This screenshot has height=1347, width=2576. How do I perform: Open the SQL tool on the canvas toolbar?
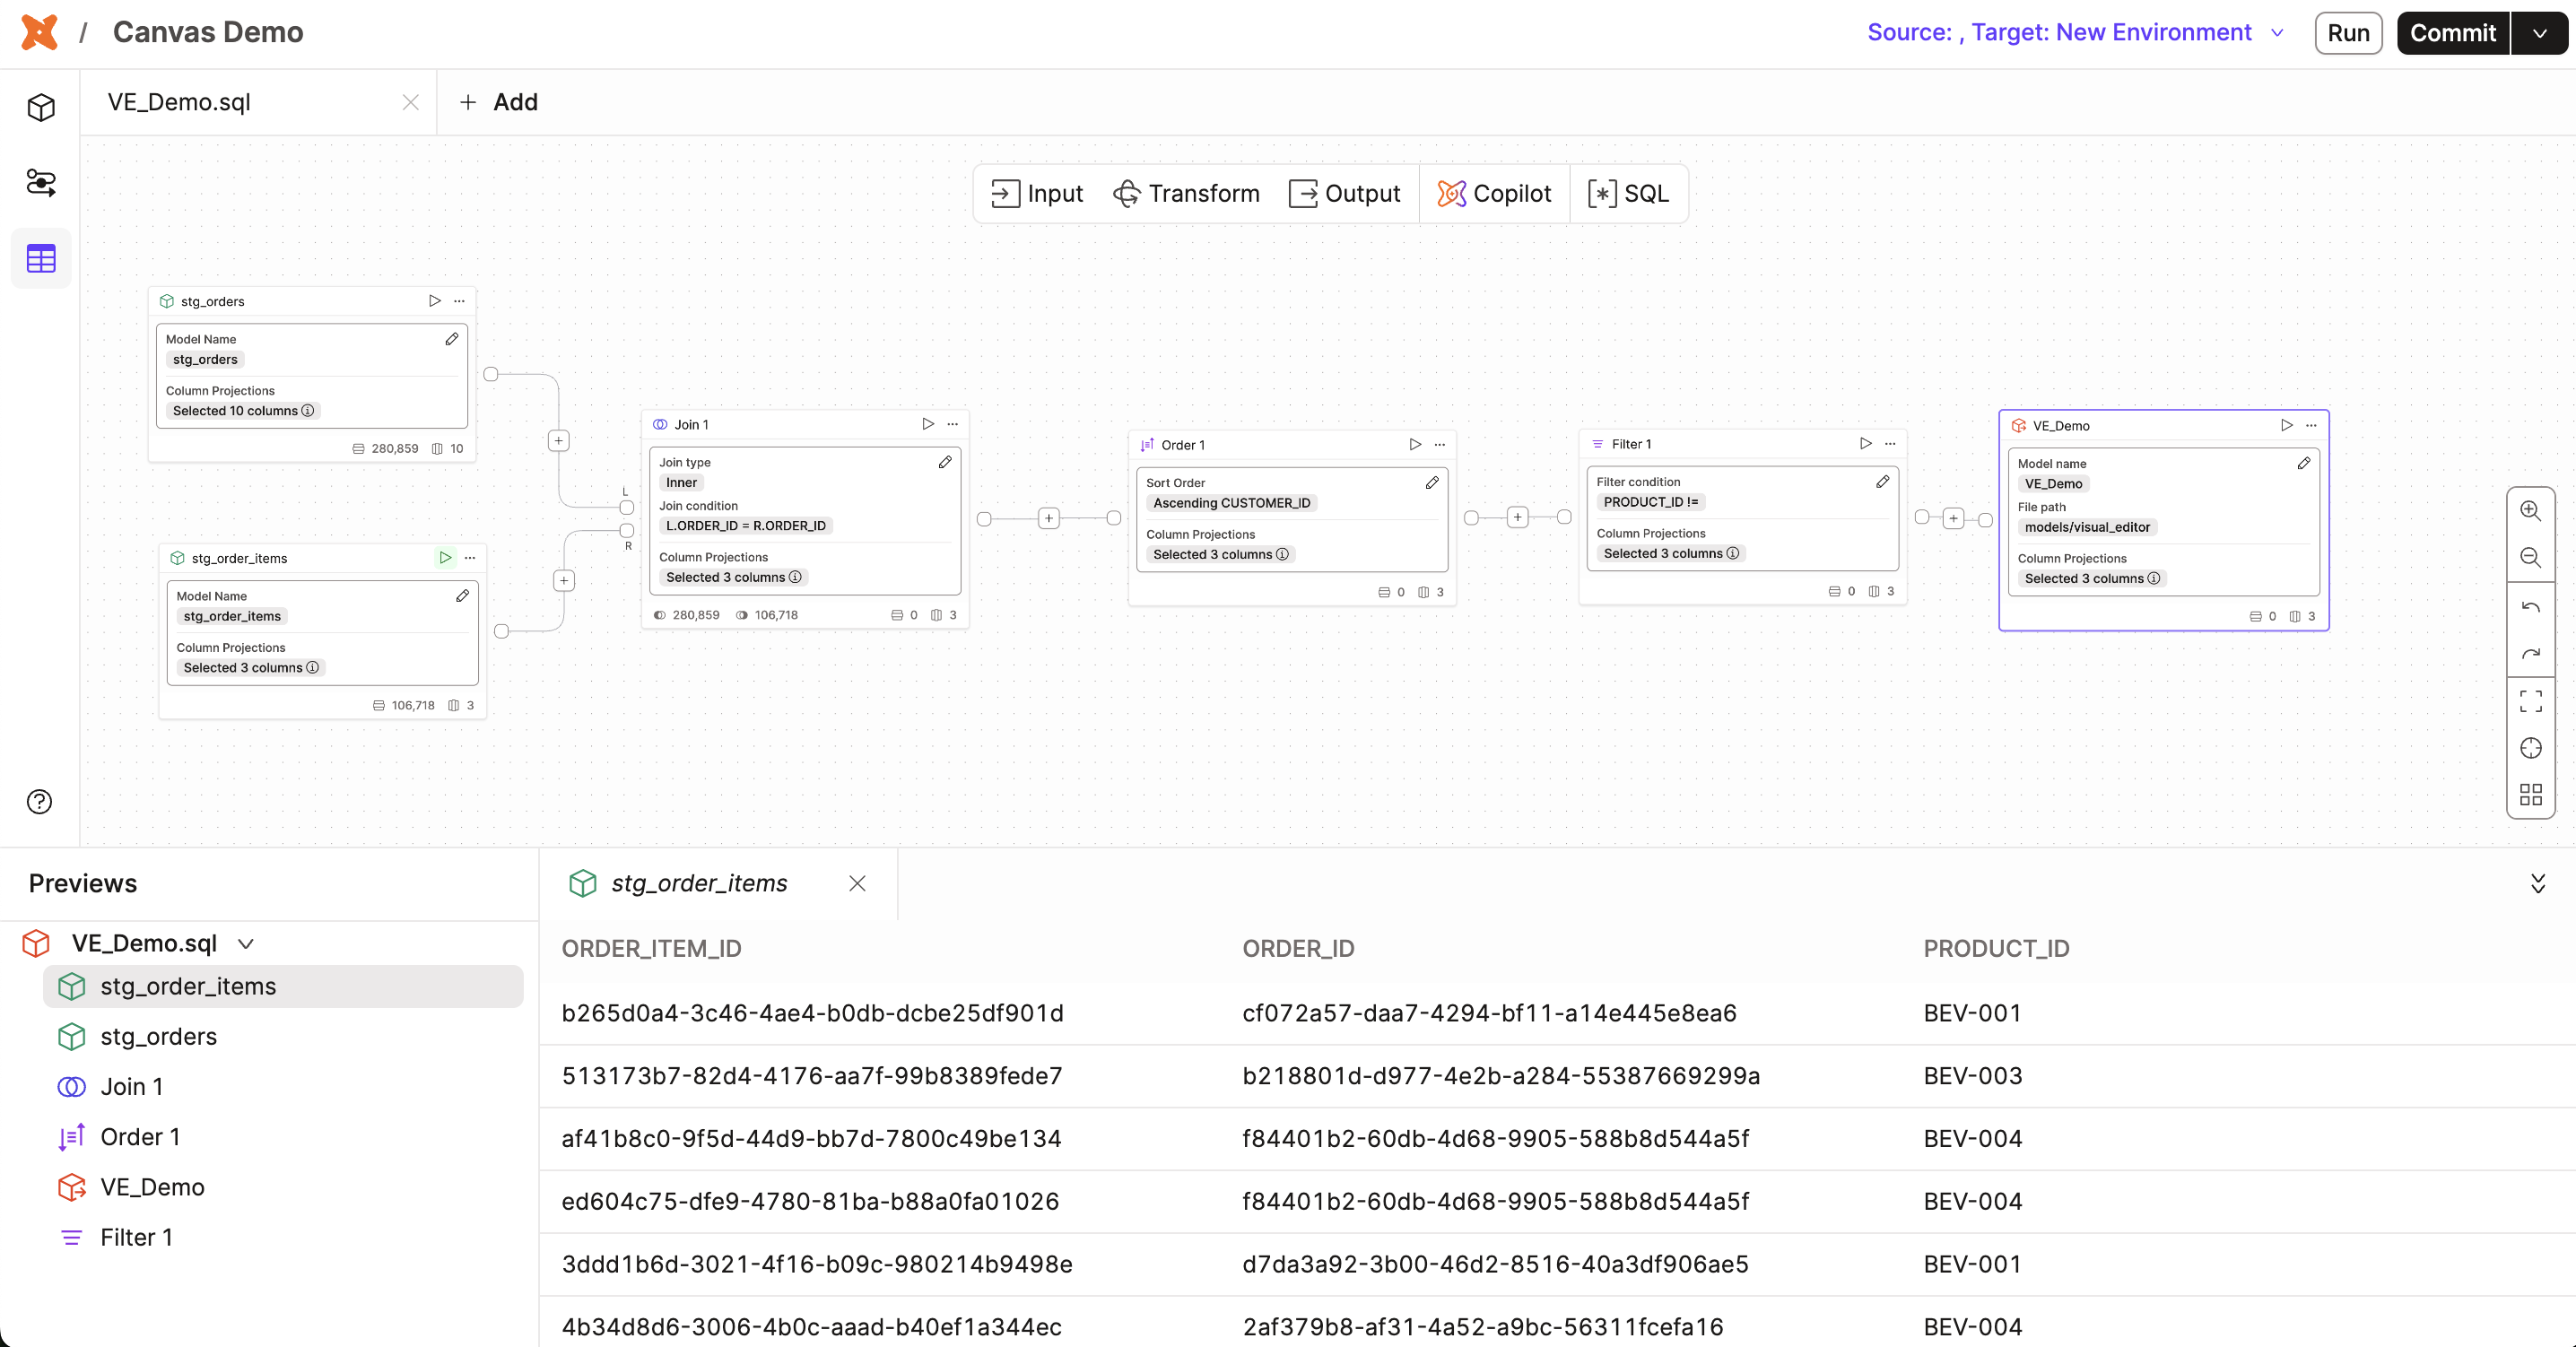[x=1628, y=193]
